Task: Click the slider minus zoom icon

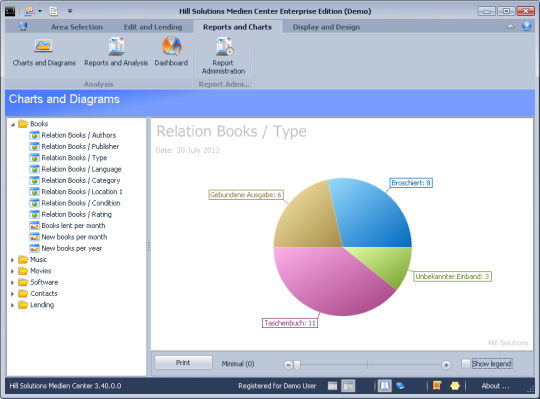Action: point(288,365)
